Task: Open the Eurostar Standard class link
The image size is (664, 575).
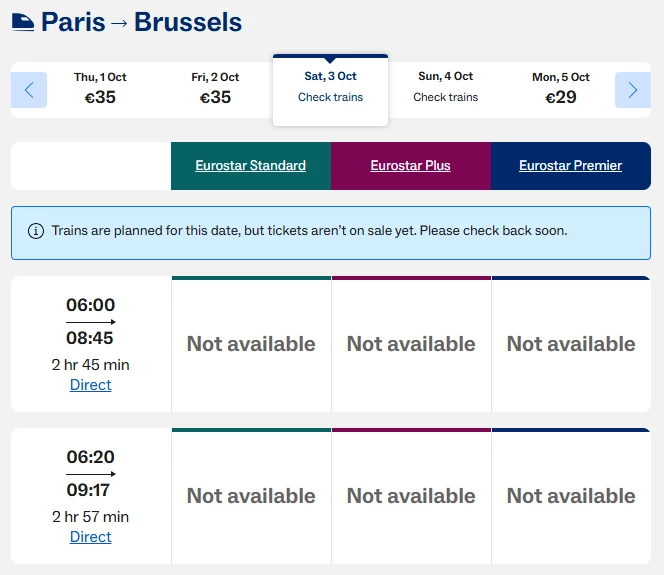Action: click(251, 166)
